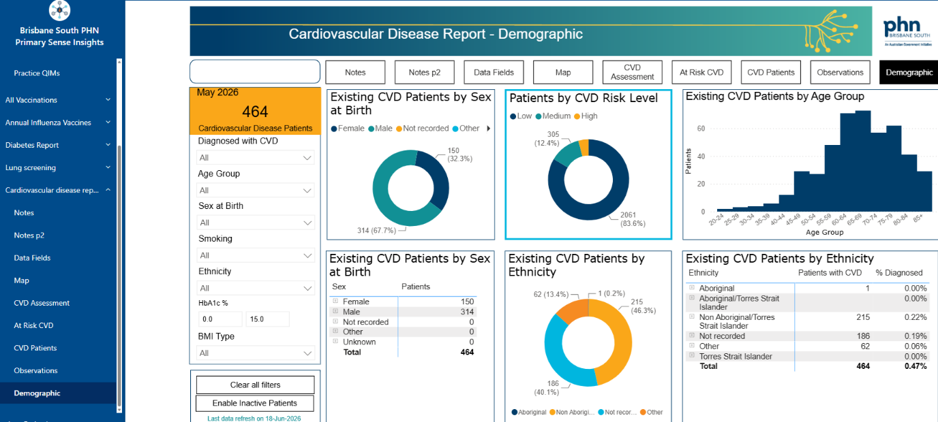Open the Diagnosed with CVD dropdown

click(x=255, y=158)
